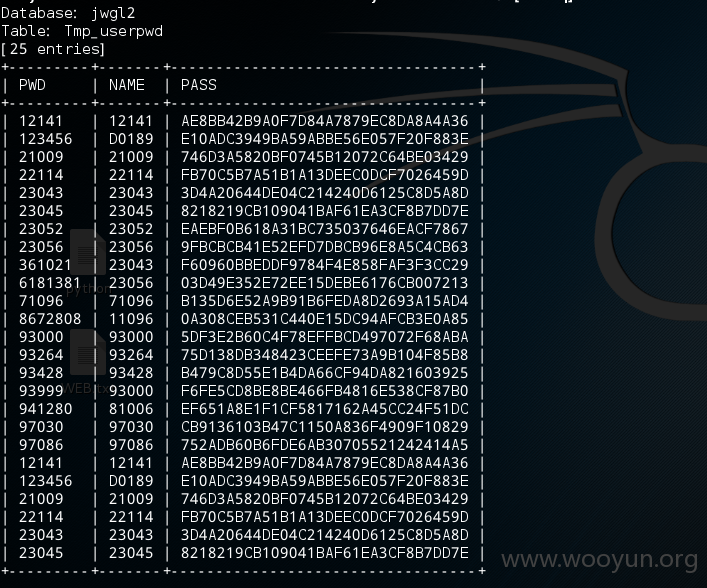
Task: Click PWD value 8672808
Action: pos(50,319)
